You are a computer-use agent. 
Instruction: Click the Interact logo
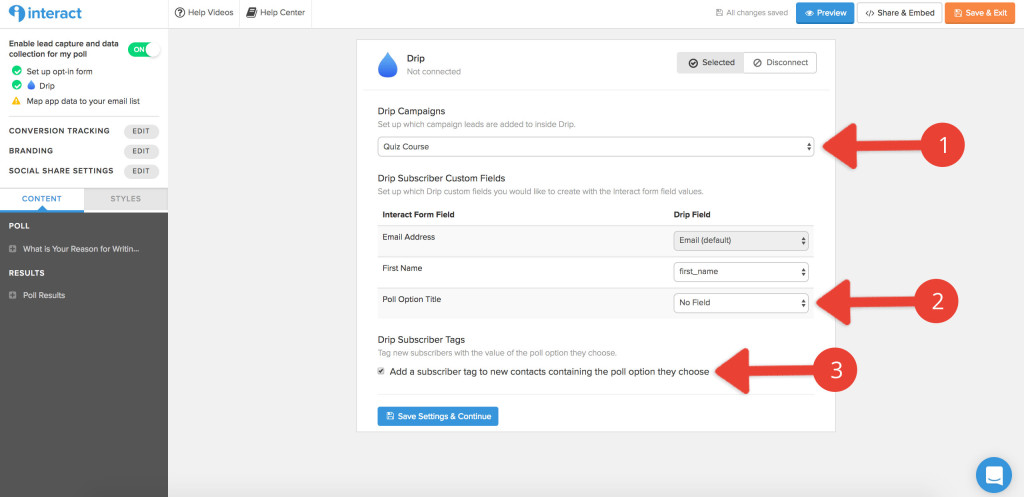[44, 13]
